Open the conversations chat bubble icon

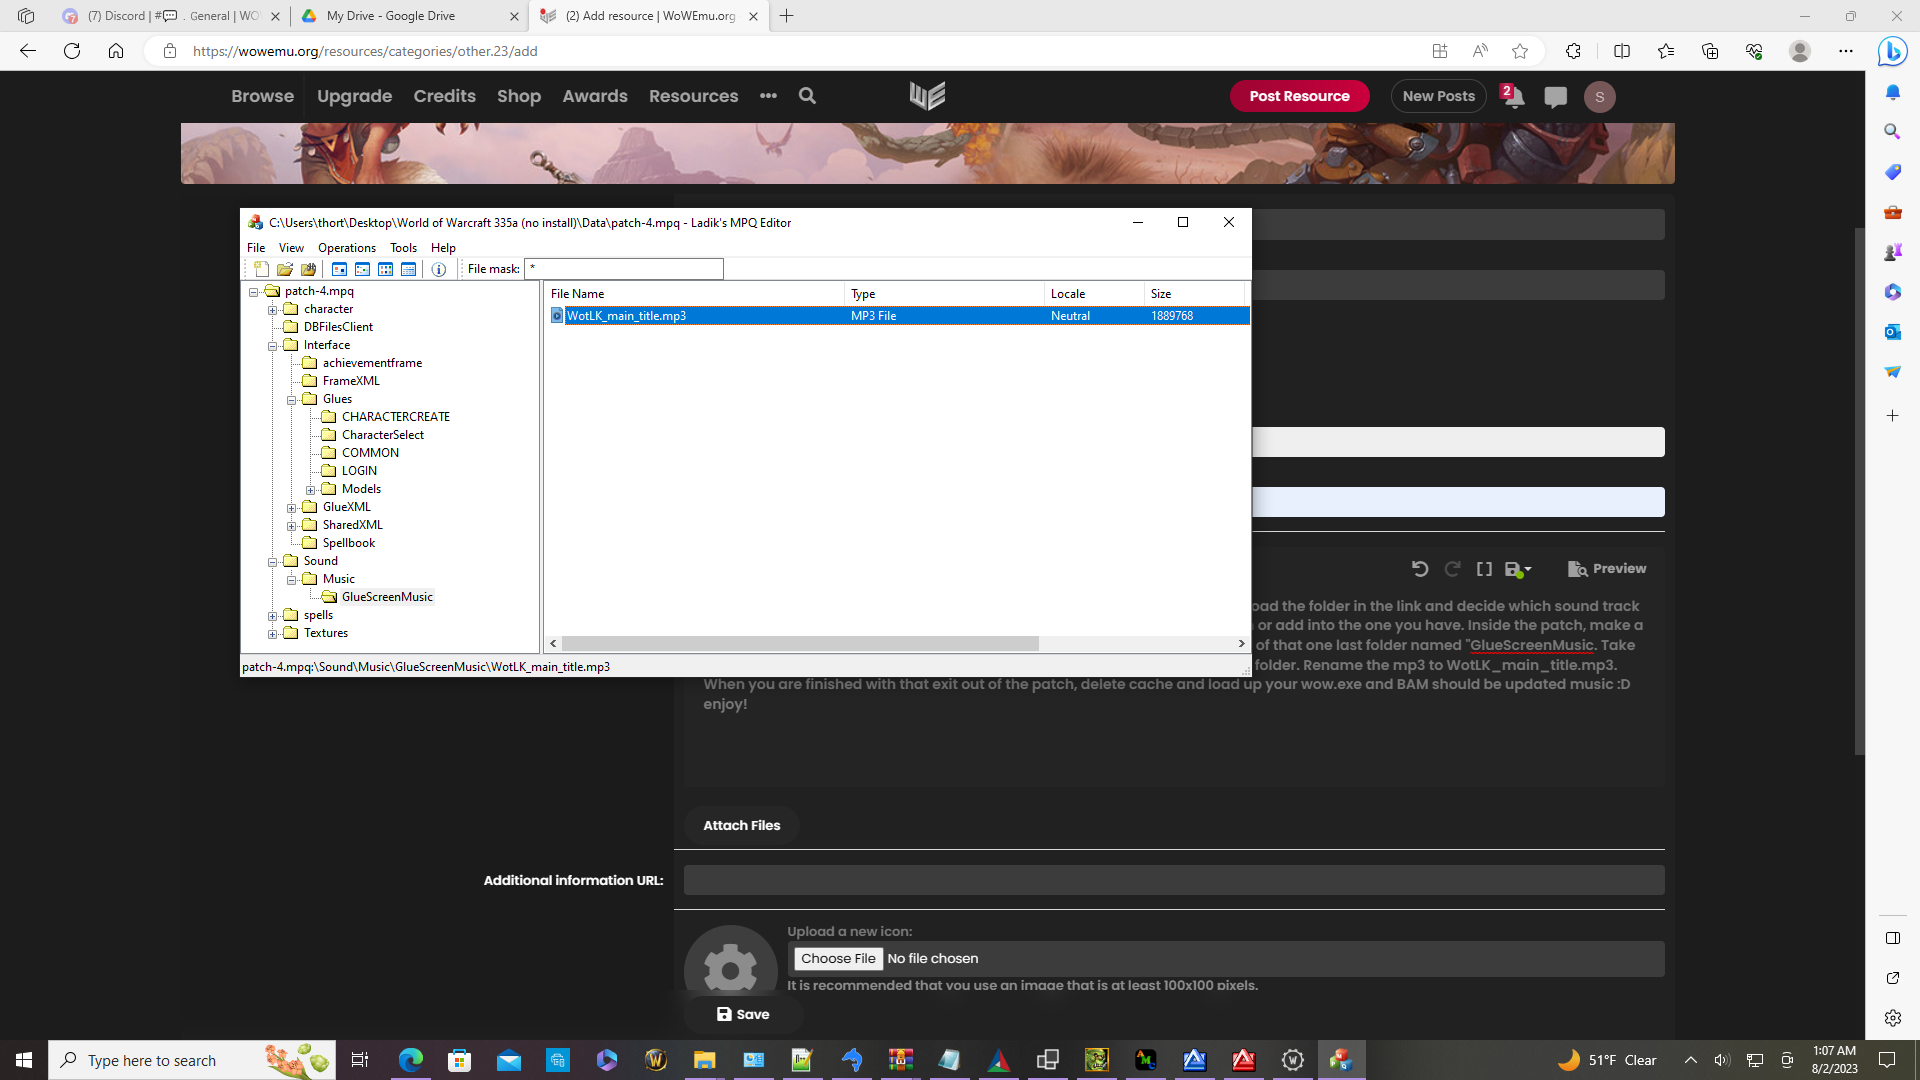point(1555,97)
